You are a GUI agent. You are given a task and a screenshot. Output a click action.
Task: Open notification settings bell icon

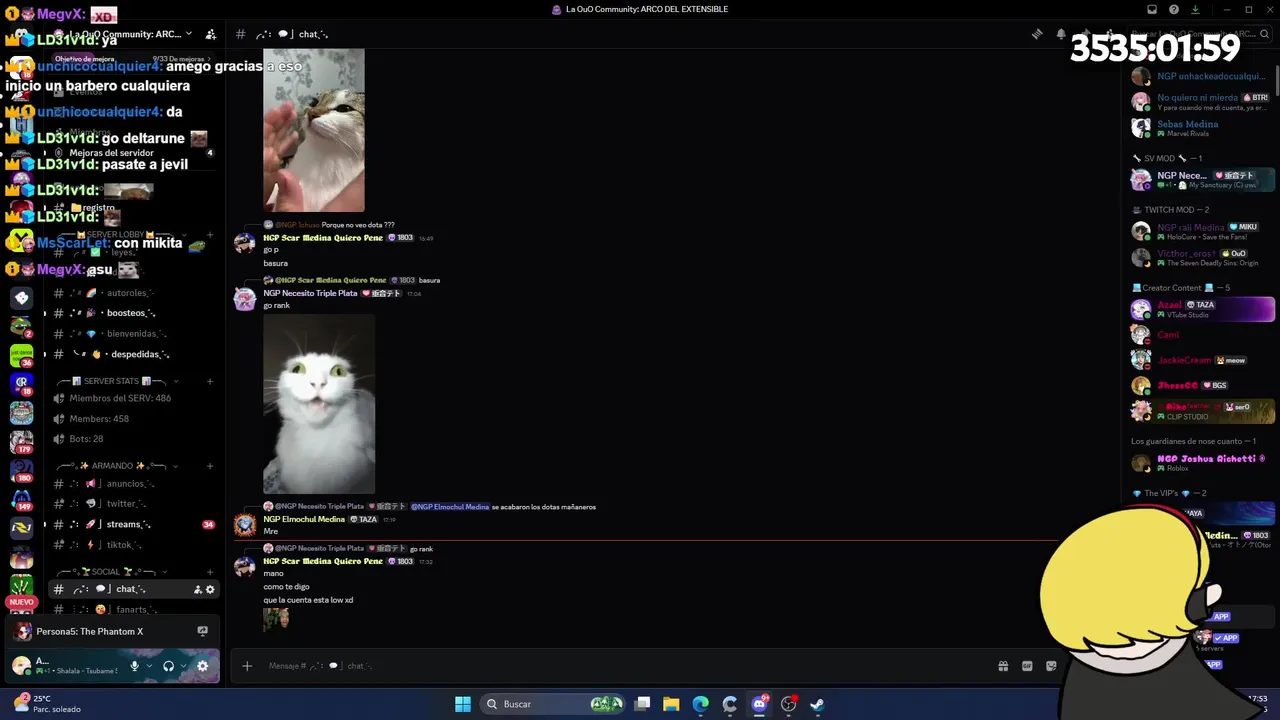(1061, 34)
